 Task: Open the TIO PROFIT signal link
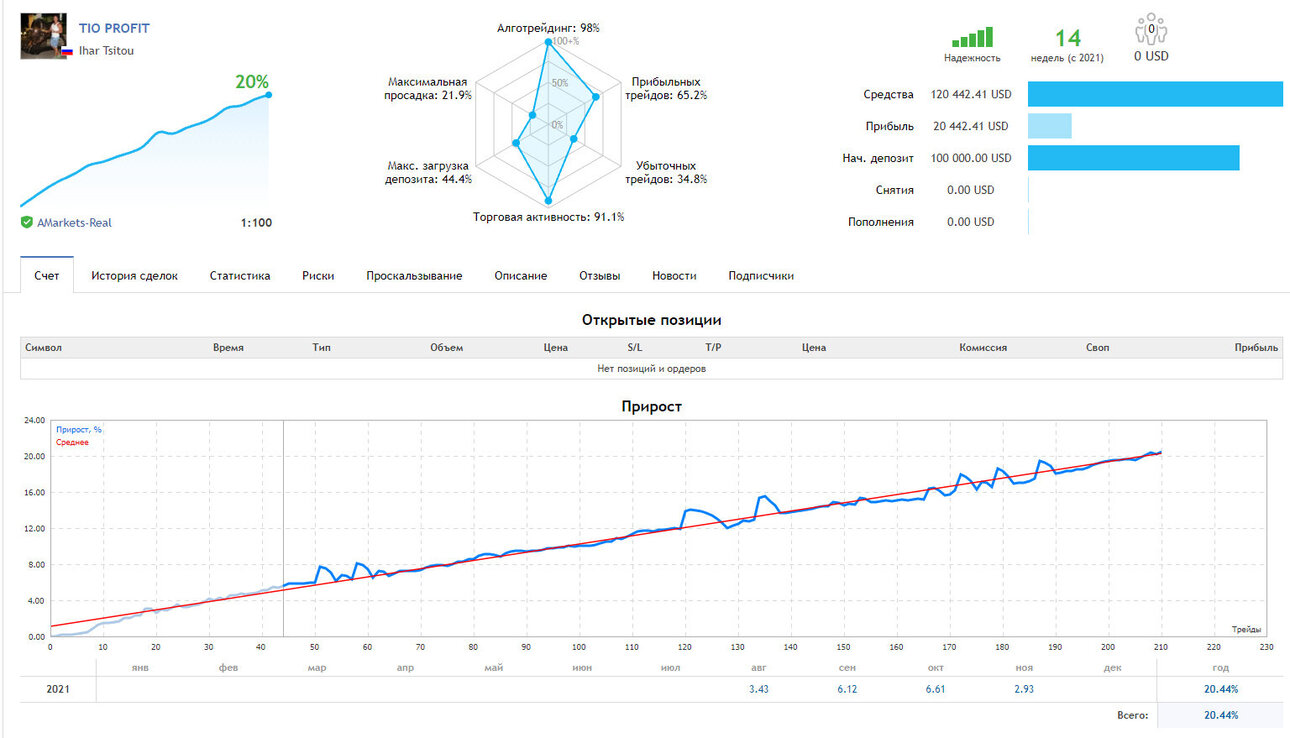coord(114,28)
